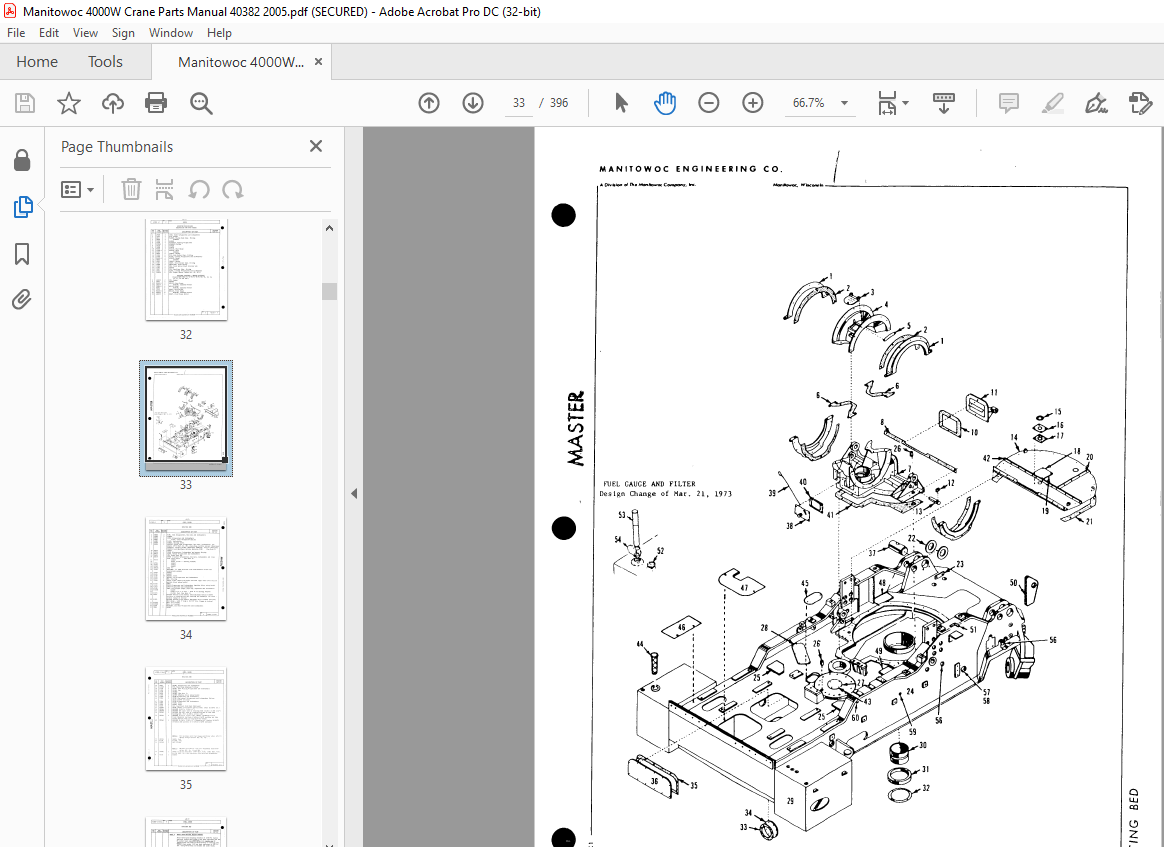Select the Highlight text tool
The width and height of the screenshot is (1164, 847).
1052,103
